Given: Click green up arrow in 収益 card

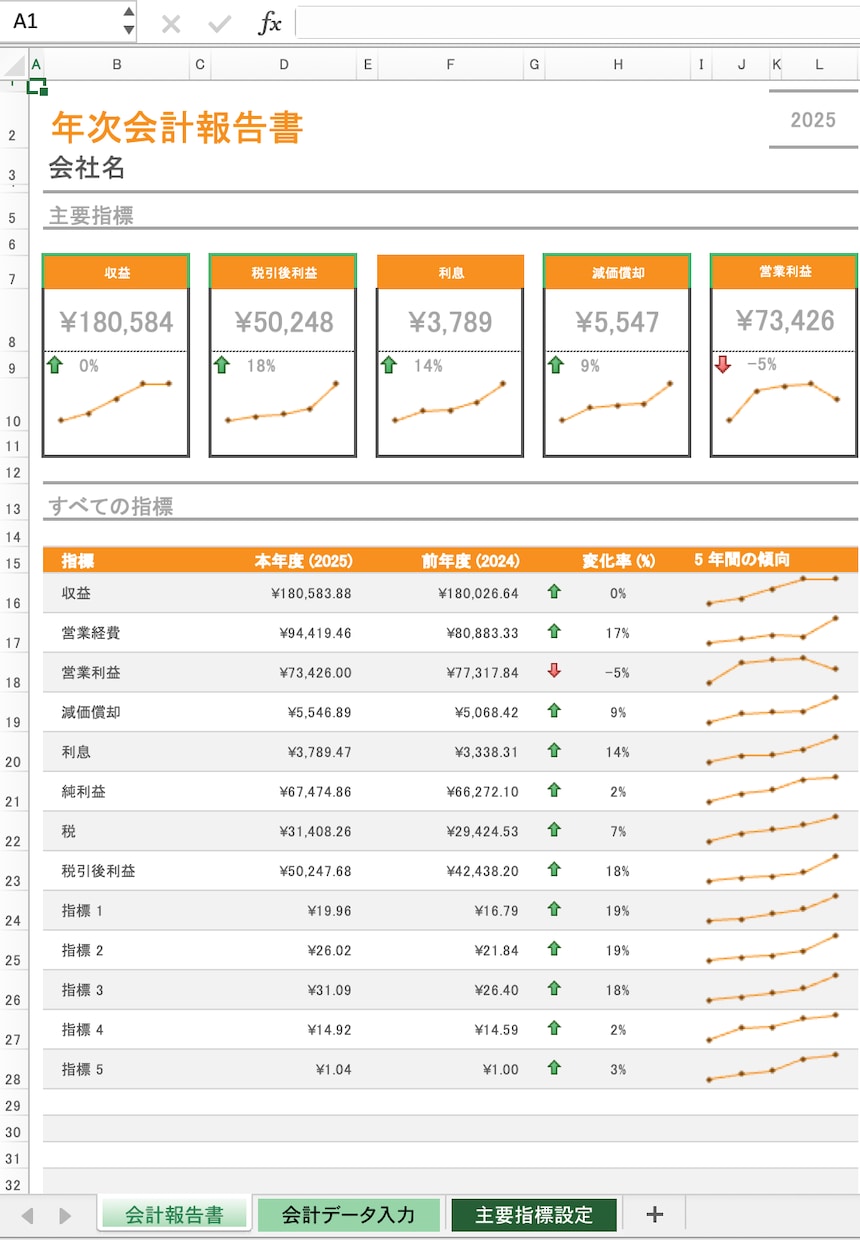Looking at the screenshot, I should click(55, 365).
